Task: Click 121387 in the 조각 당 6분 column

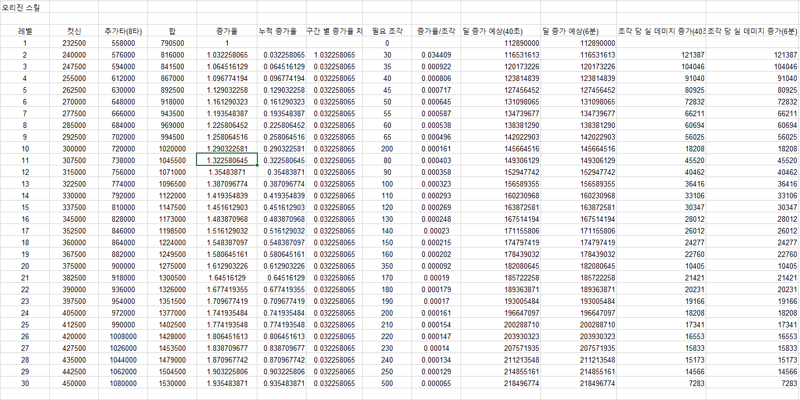Action: (753, 55)
